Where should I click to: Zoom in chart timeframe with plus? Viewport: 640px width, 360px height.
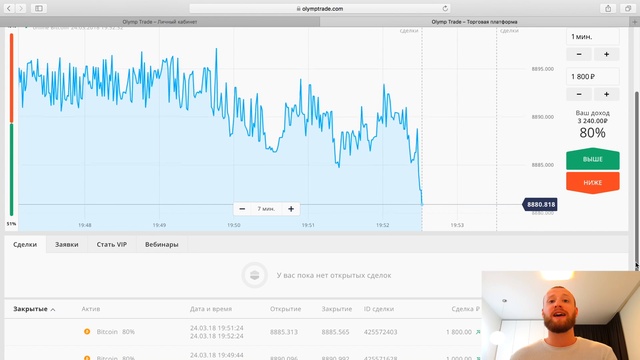tap(291, 209)
